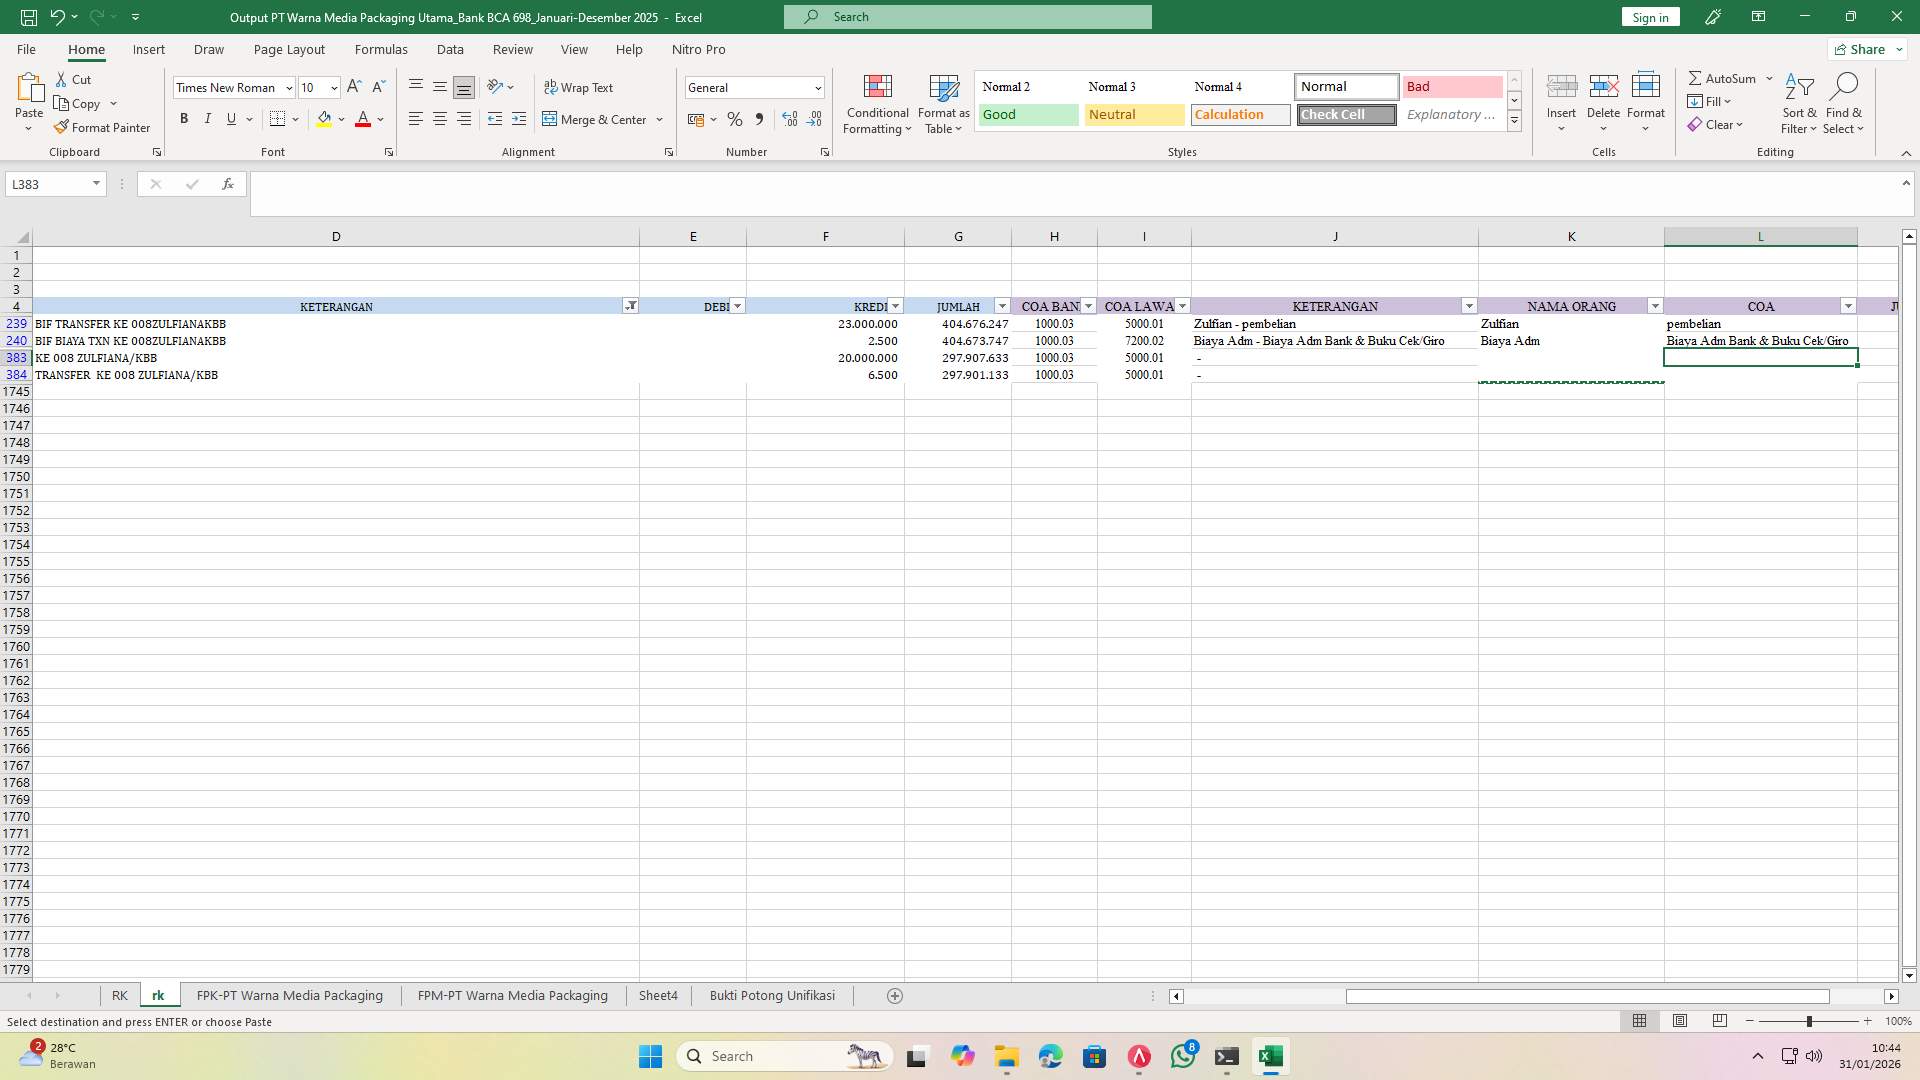Image resolution: width=1920 pixels, height=1080 pixels.
Task: Toggle Wrap Text on selected cells
Action: [580, 87]
